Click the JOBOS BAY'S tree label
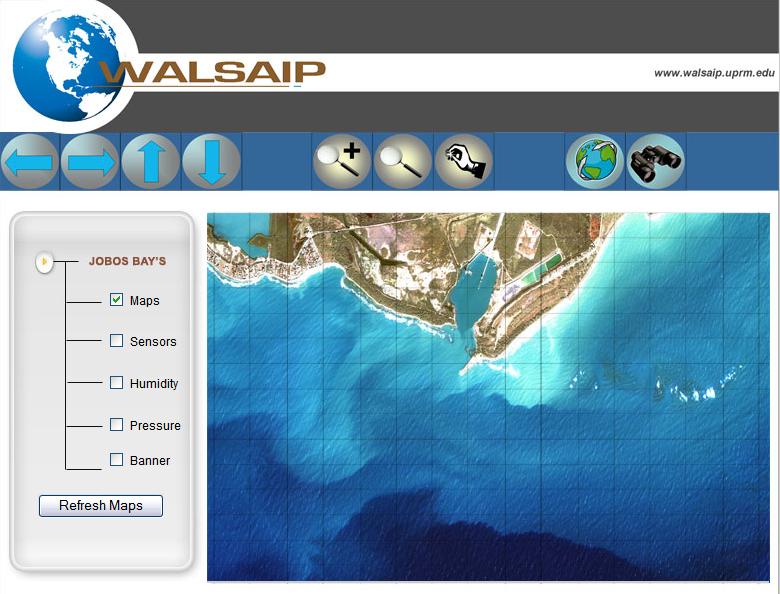 point(127,261)
